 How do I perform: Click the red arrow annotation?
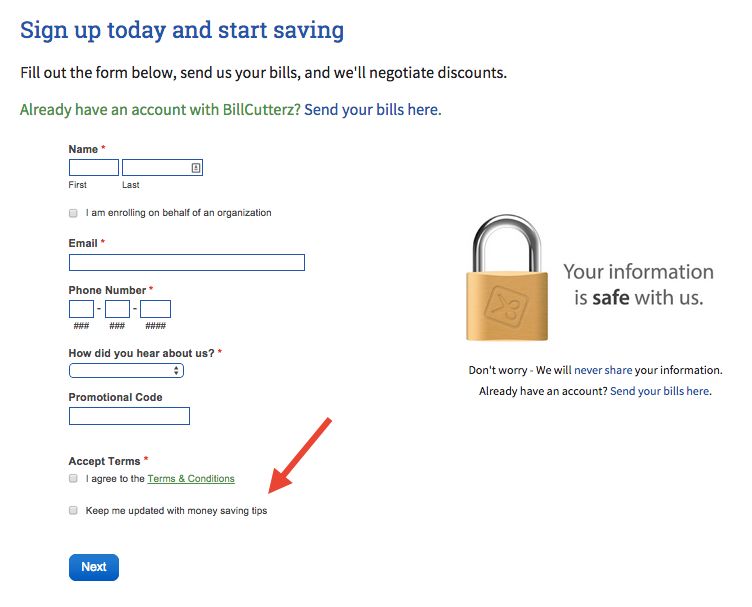(x=299, y=456)
